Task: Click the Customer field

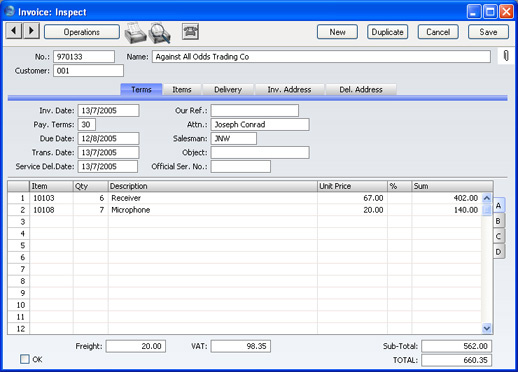Action: click(88, 71)
